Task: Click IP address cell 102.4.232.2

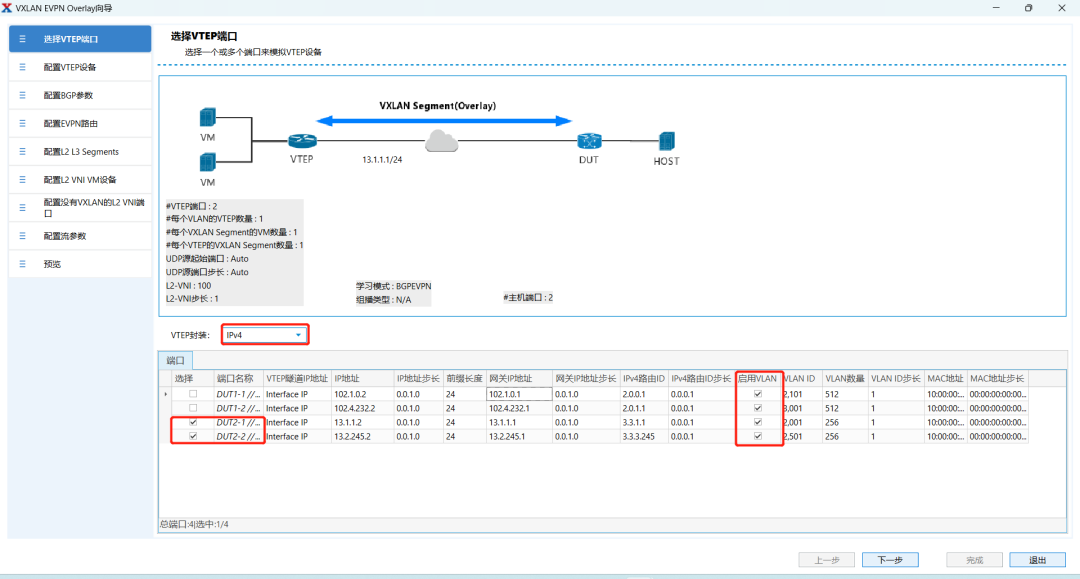Action: coord(363,408)
